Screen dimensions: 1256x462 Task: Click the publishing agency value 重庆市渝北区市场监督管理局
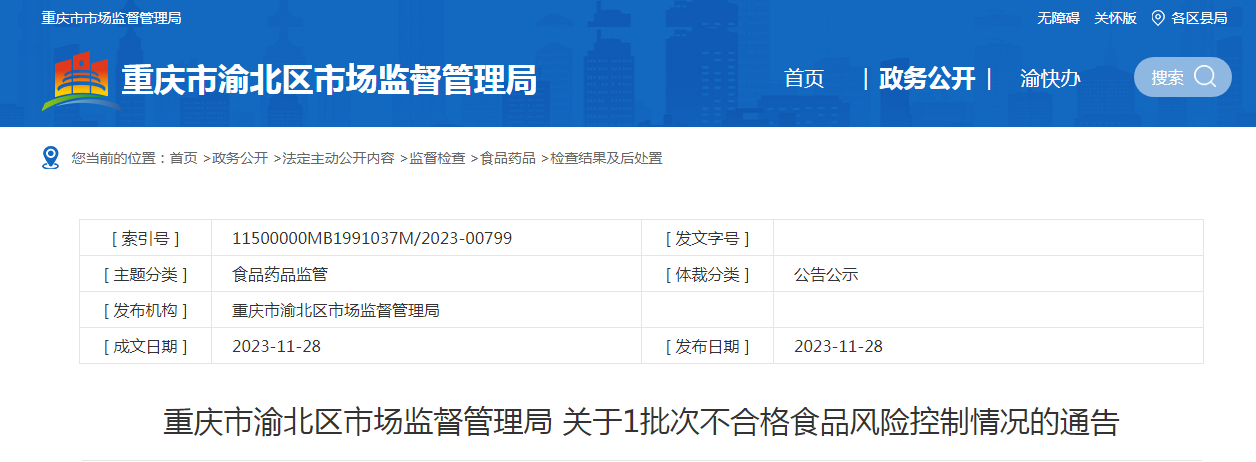[336, 310]
